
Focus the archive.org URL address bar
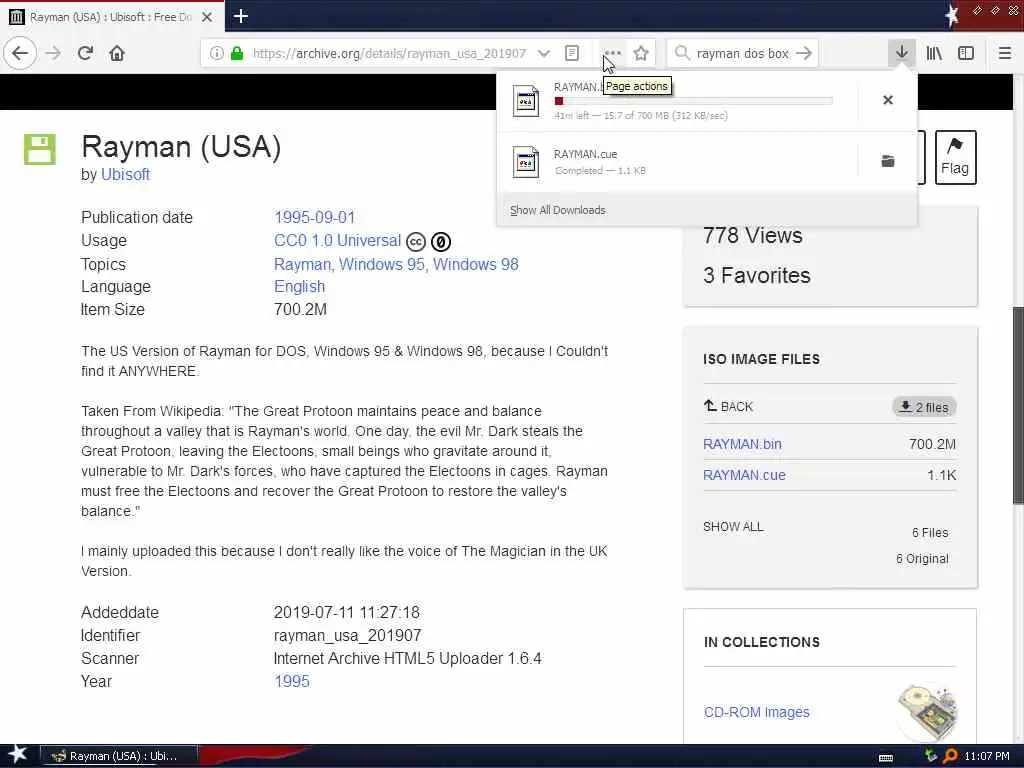coord(389,54)
